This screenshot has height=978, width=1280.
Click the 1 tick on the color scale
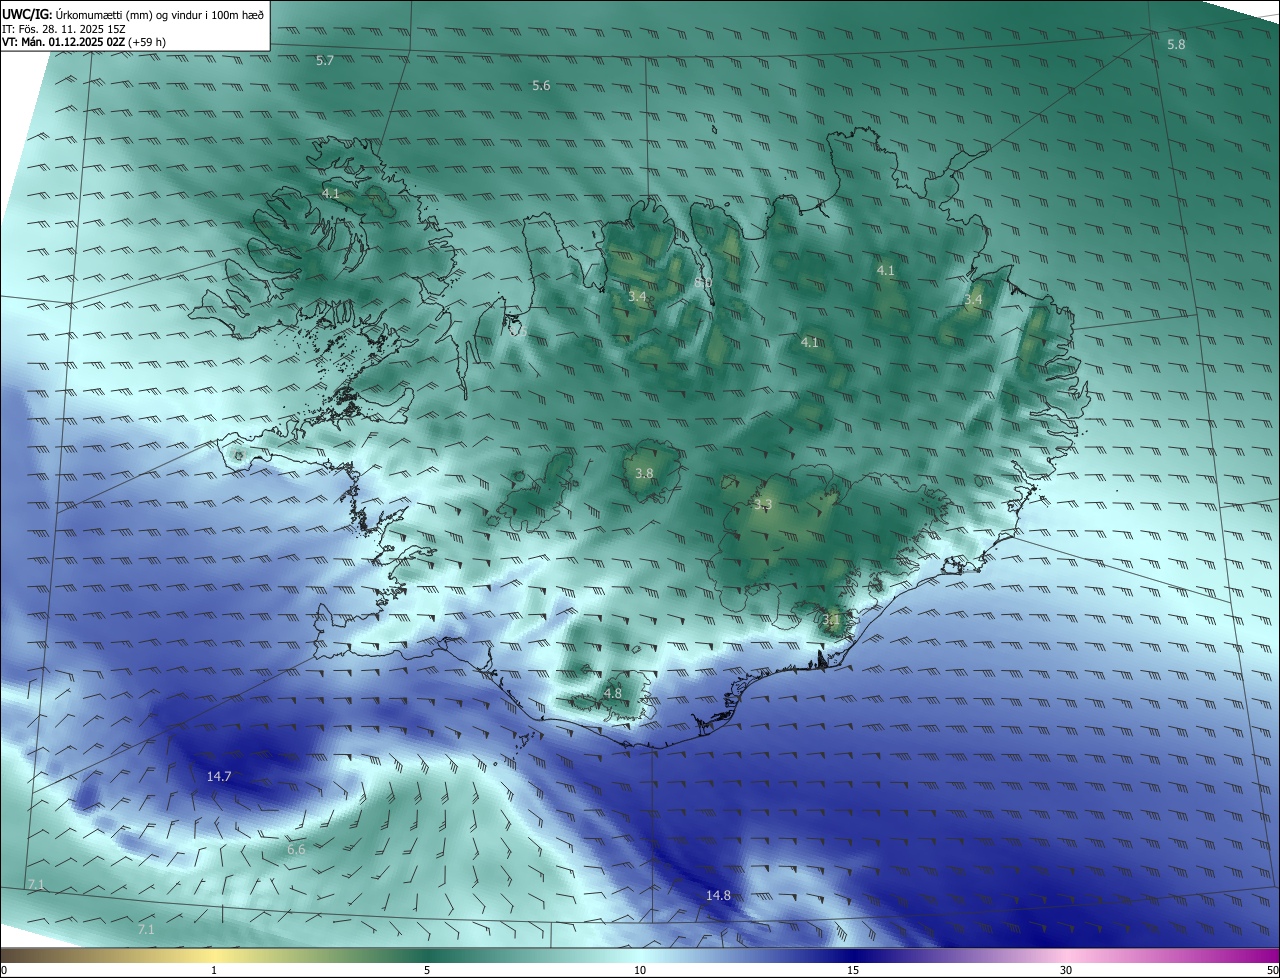[215, 970]
